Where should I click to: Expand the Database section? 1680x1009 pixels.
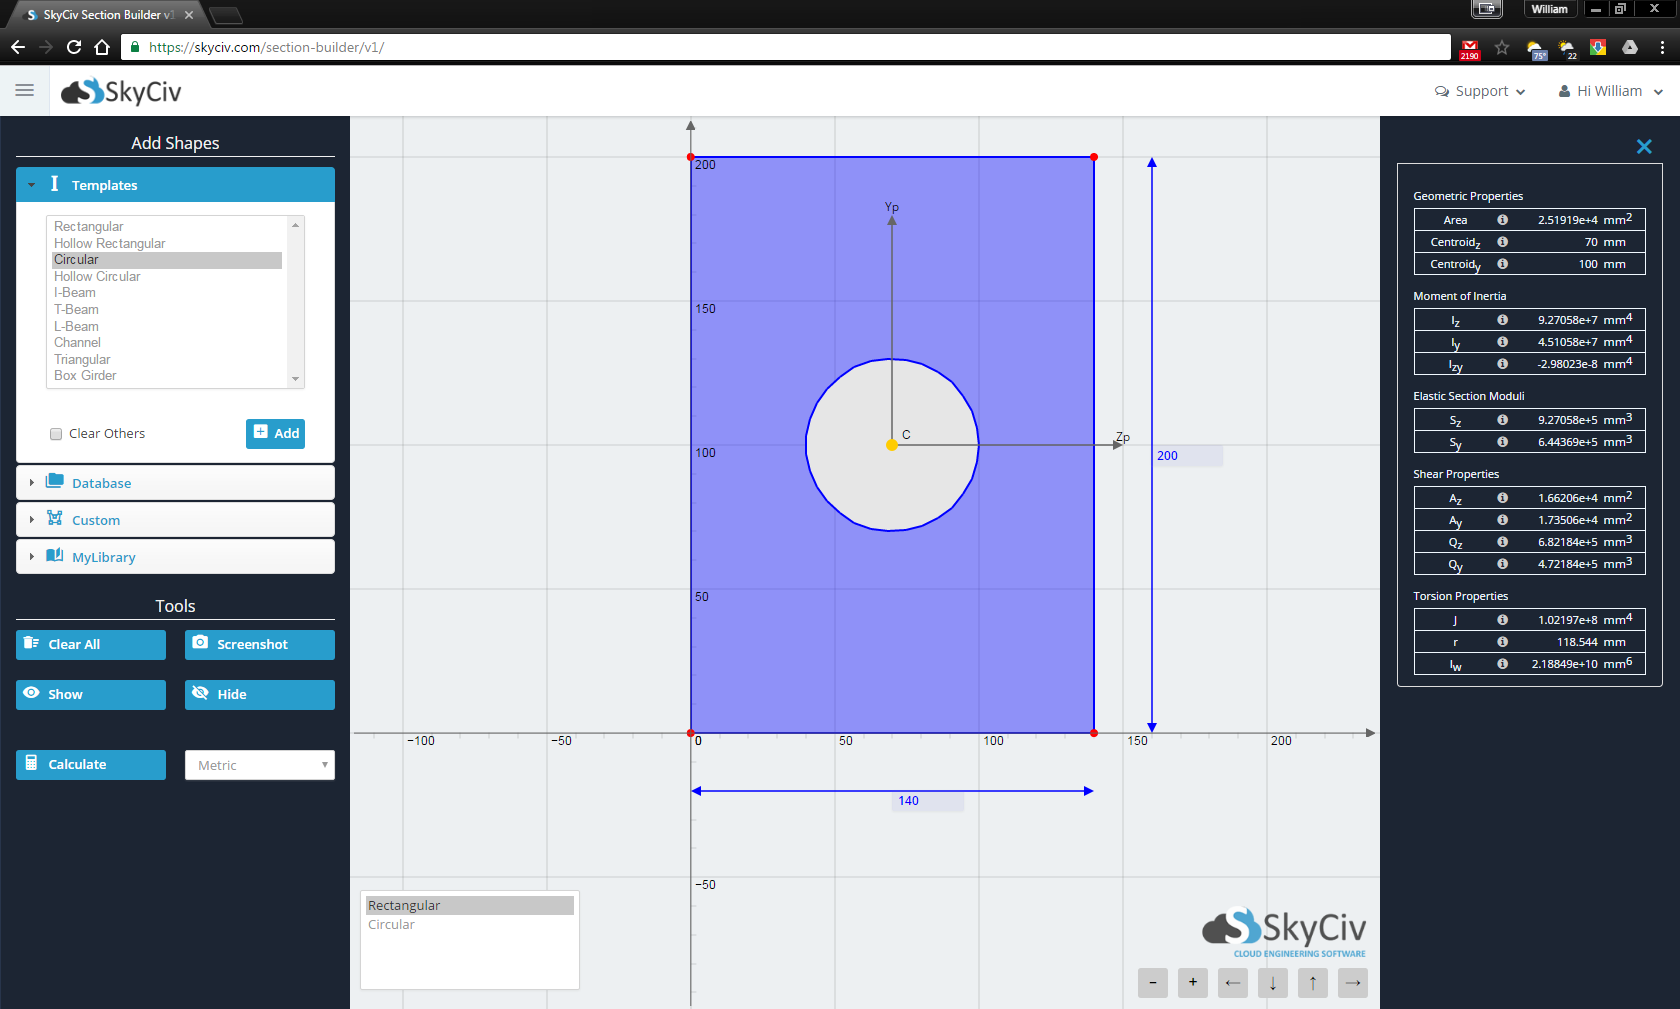(175, 483)
